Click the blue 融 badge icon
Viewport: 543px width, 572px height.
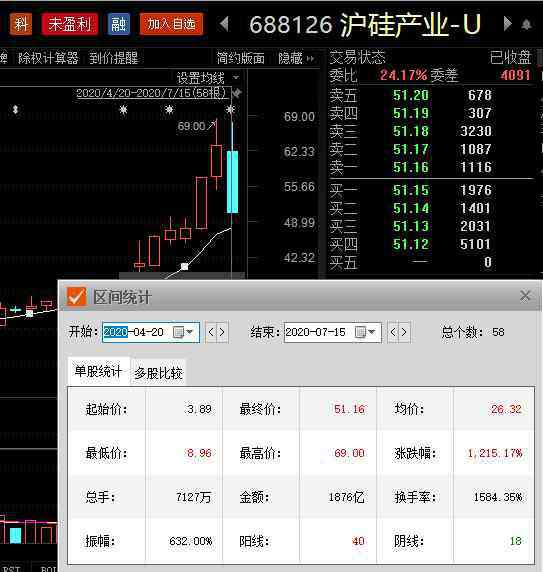click(x=119, y=24)
